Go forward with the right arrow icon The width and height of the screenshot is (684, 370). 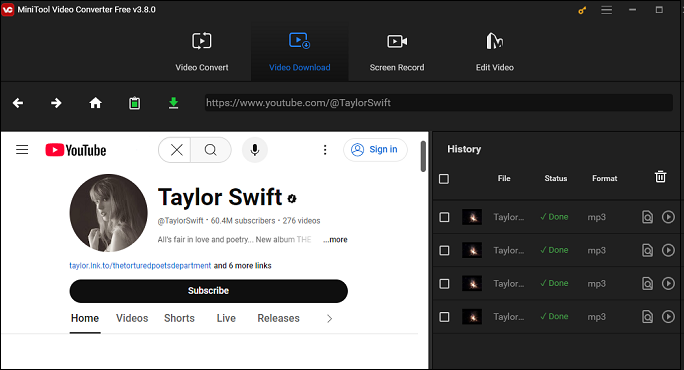56,103
